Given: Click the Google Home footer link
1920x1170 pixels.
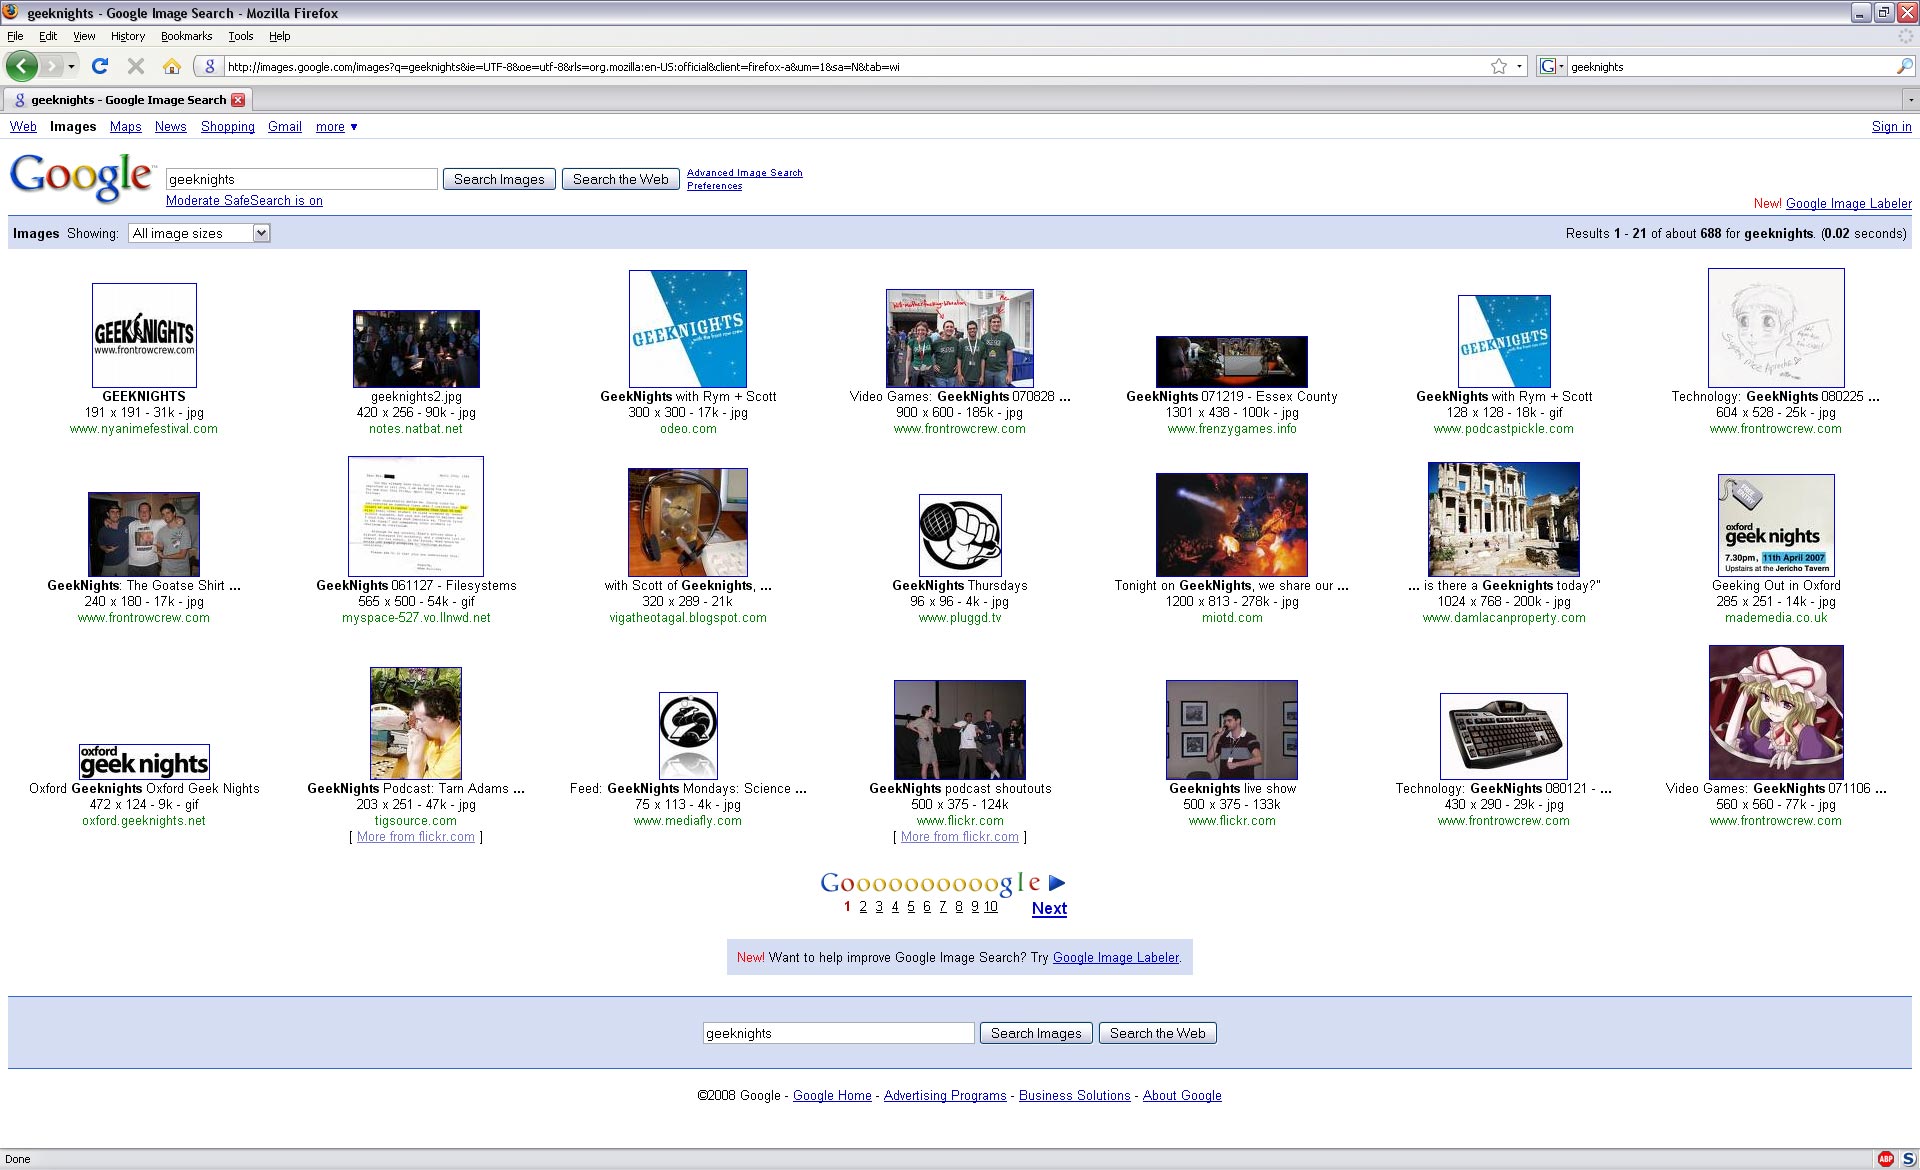Looking at the screenshot, I should coord(832,1096).
